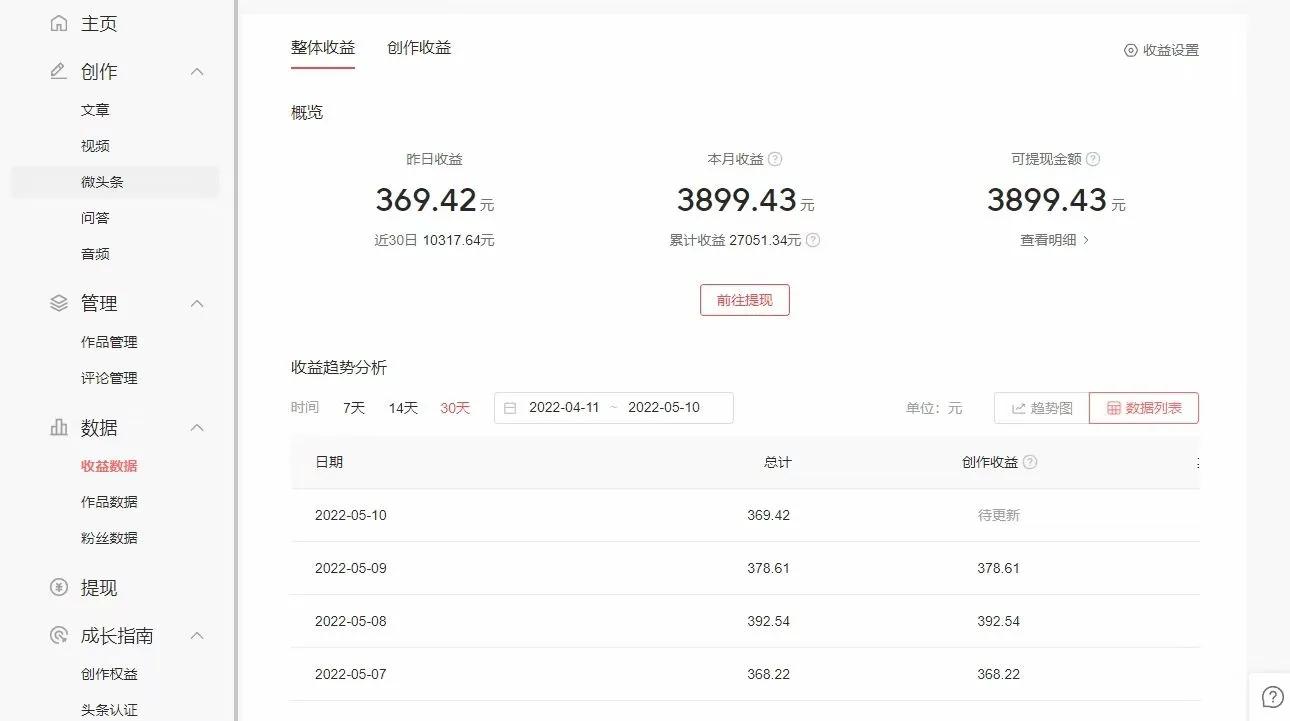Open 作品管理 in the sidebar
This screenshot has height=721, width=1290.
(109, 342)
